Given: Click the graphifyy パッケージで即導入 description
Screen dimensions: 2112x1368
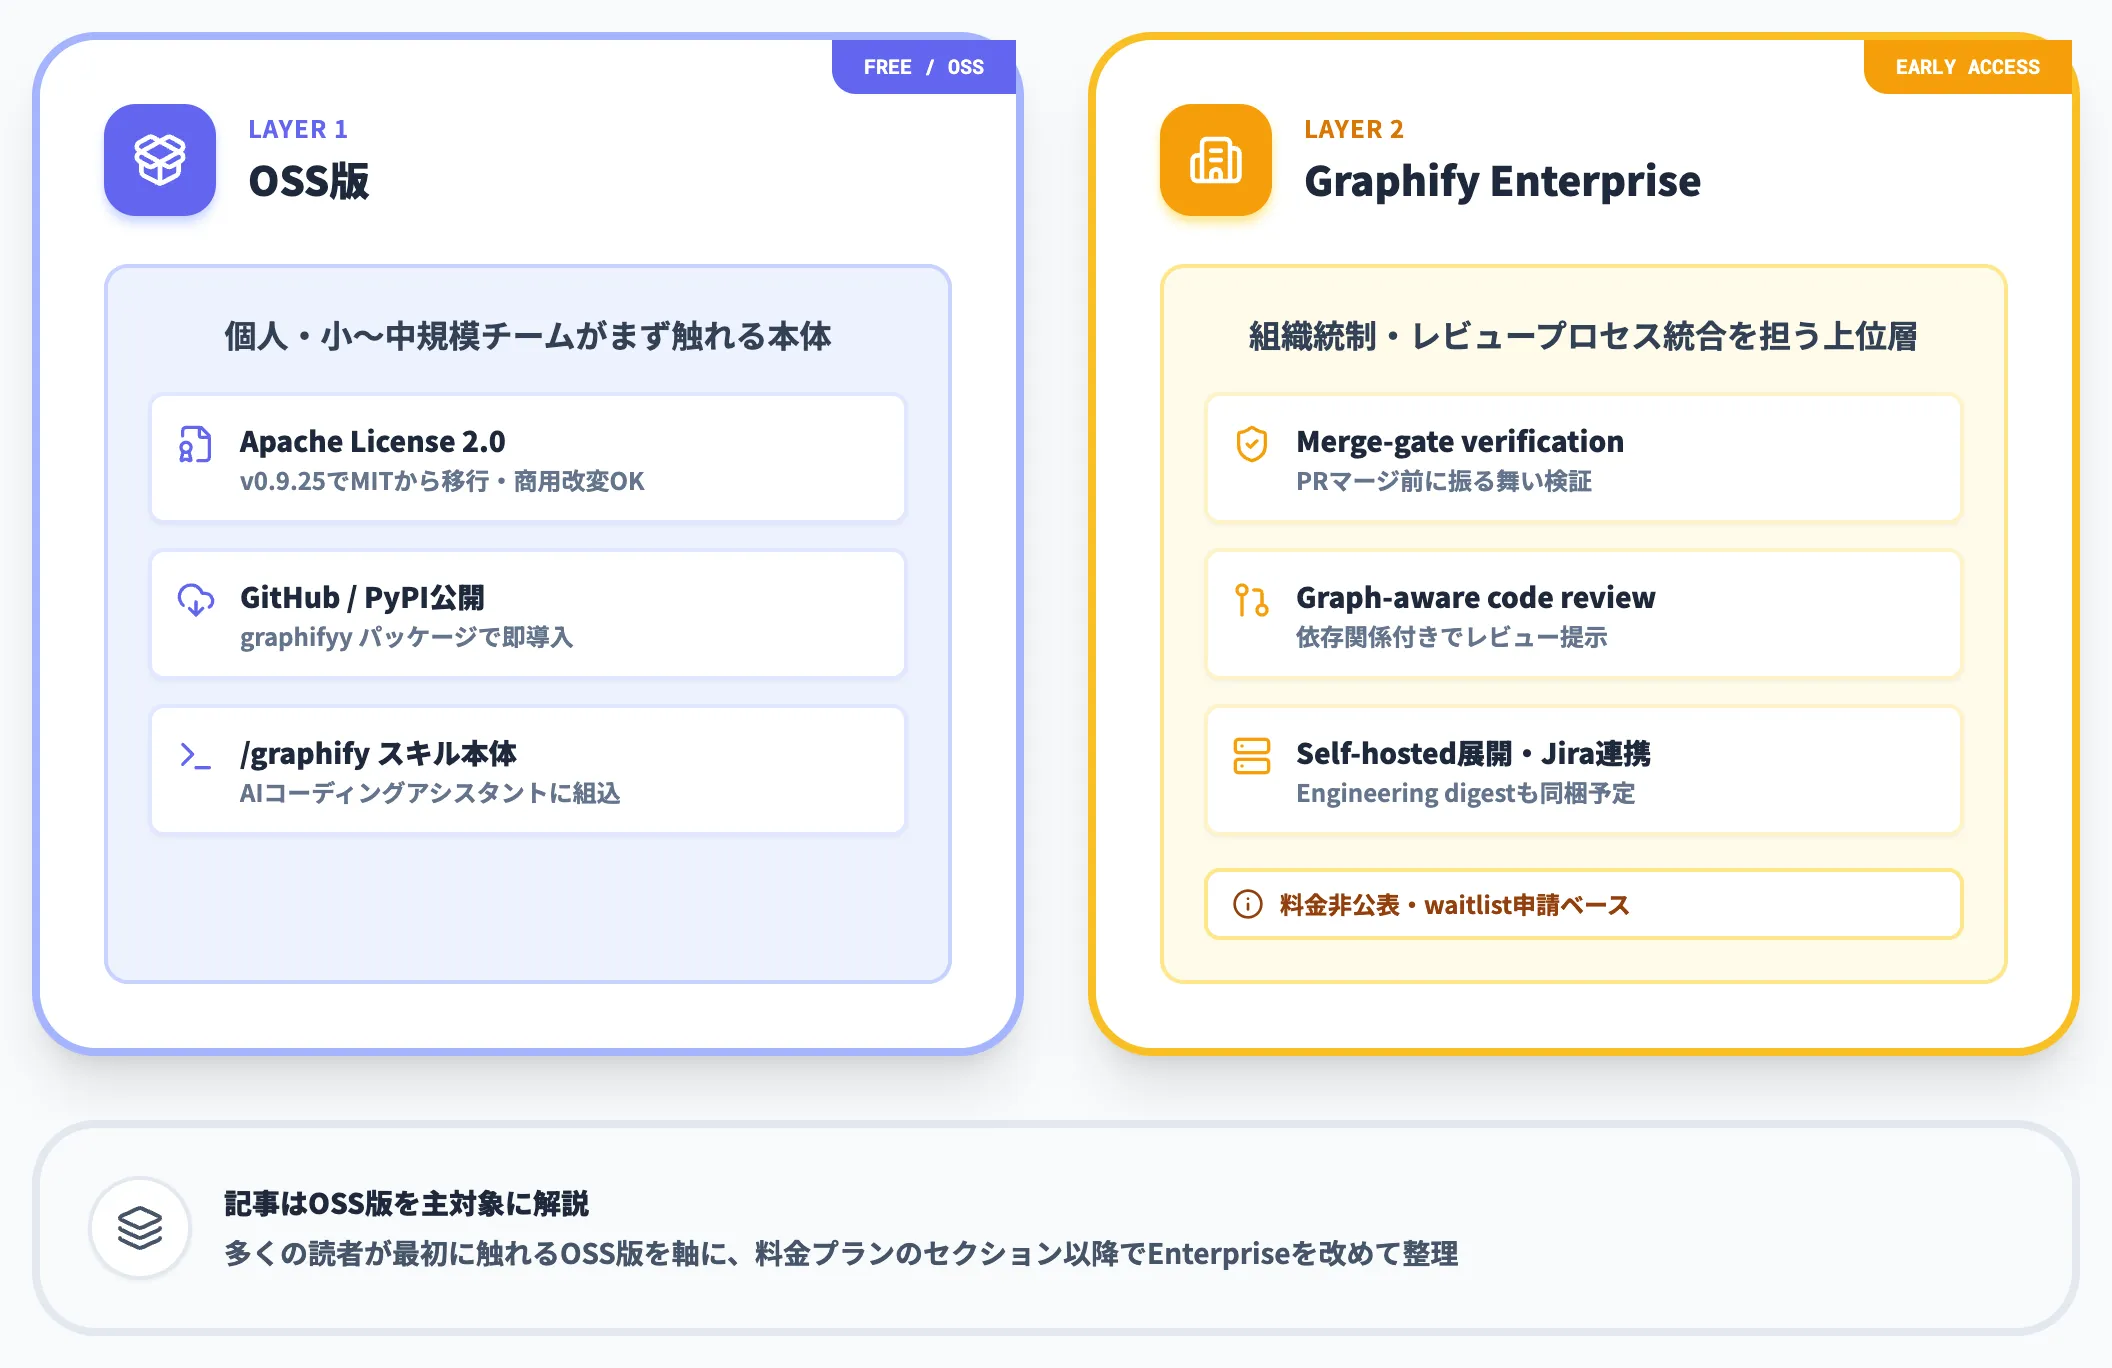Looking at the screenshot, I should pos(406,637).
